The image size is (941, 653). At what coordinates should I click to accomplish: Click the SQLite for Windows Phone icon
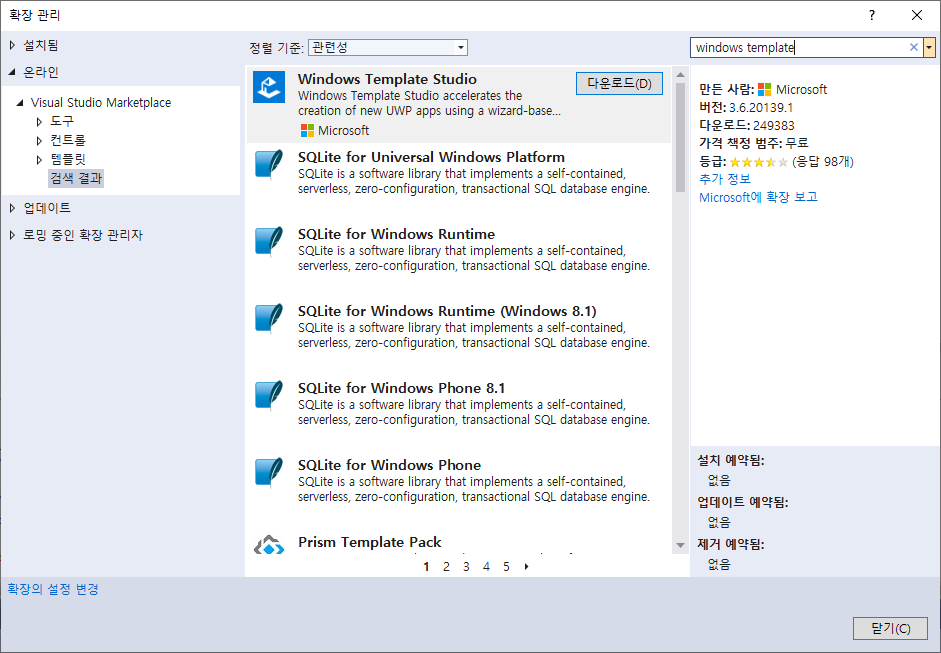(x=268, y=472)
